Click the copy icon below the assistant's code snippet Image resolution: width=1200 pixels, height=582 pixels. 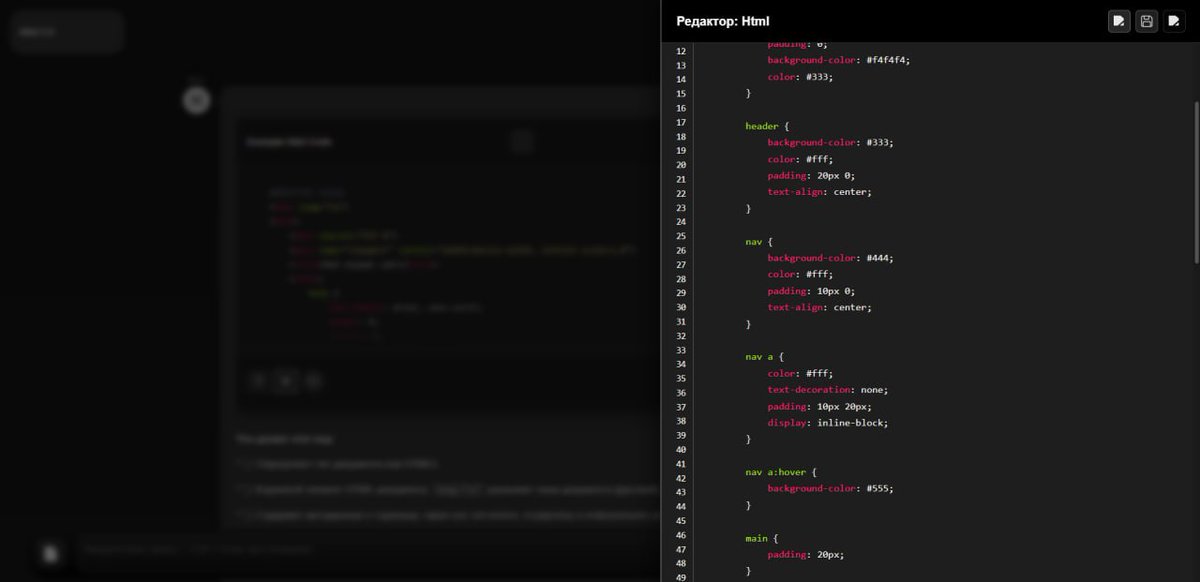258,381
